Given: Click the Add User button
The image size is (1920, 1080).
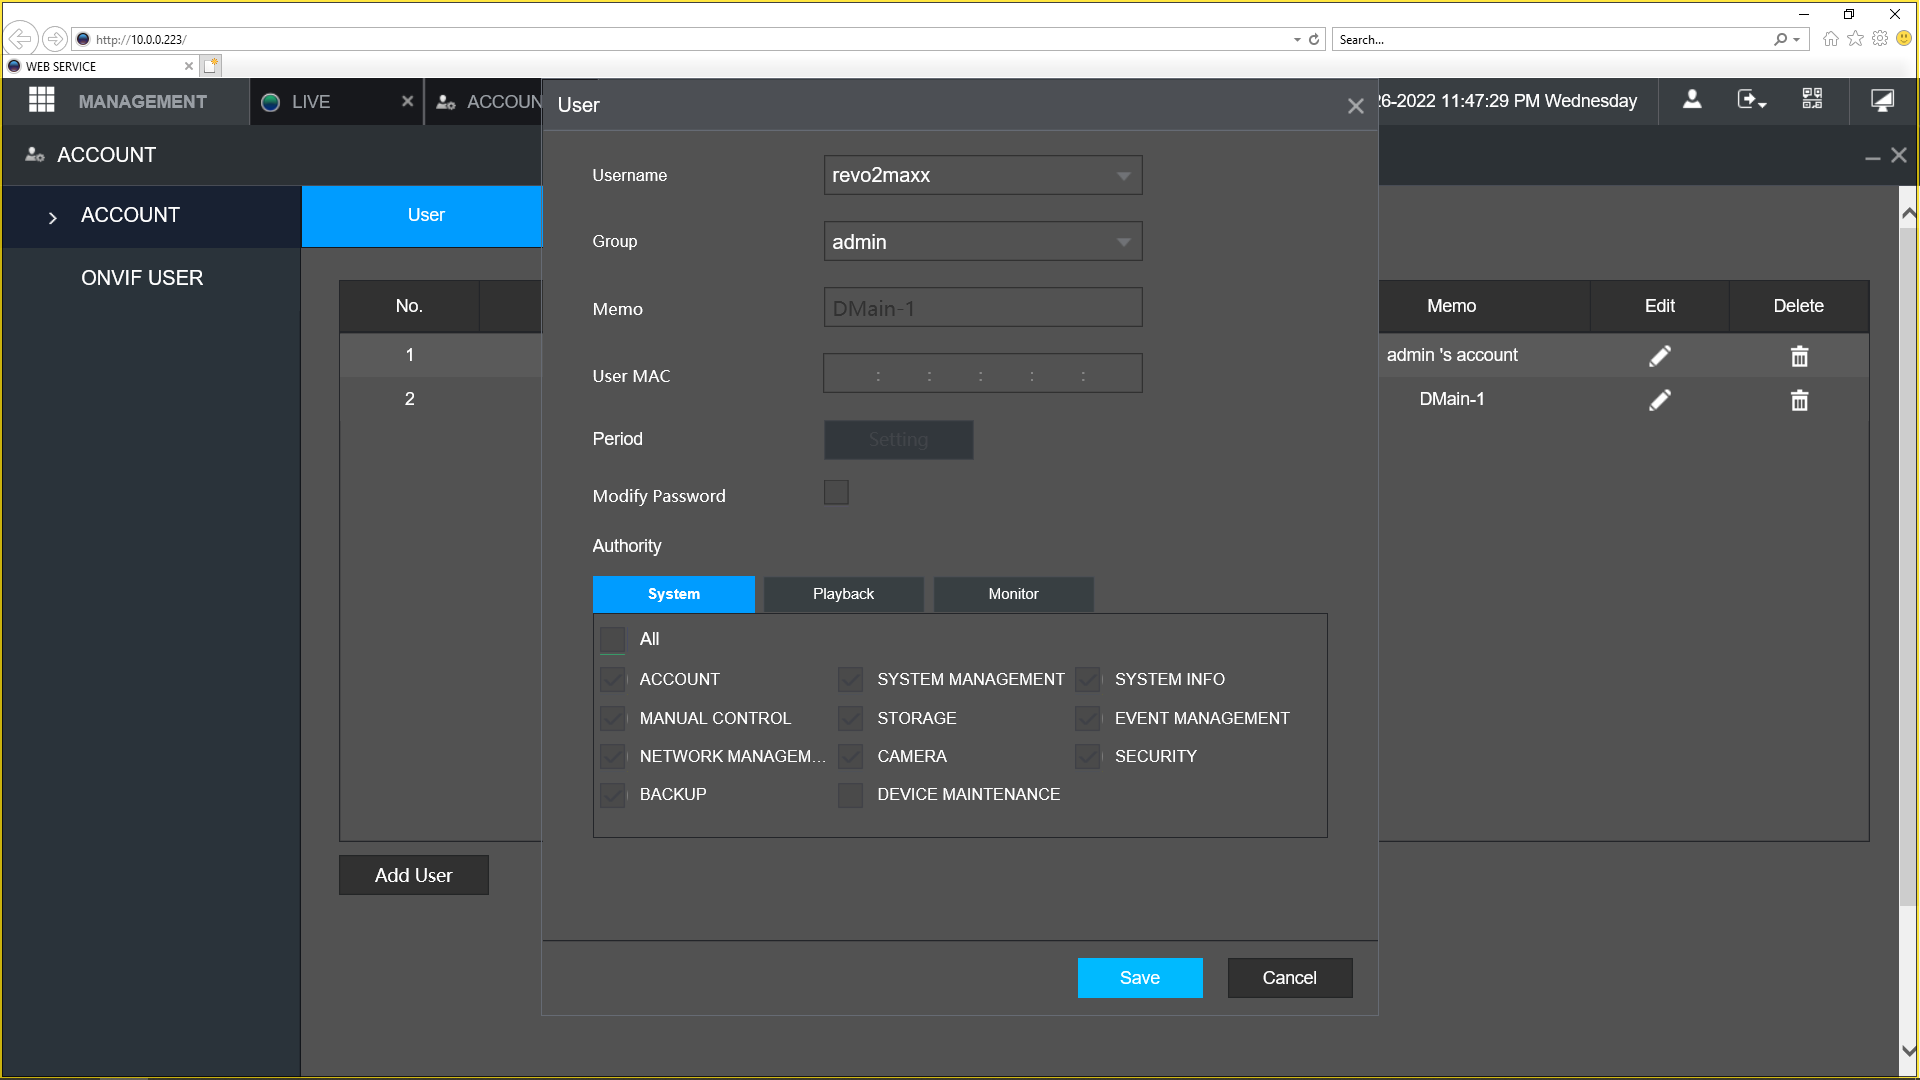Looking at the screenshot, I should pos(413,875).
